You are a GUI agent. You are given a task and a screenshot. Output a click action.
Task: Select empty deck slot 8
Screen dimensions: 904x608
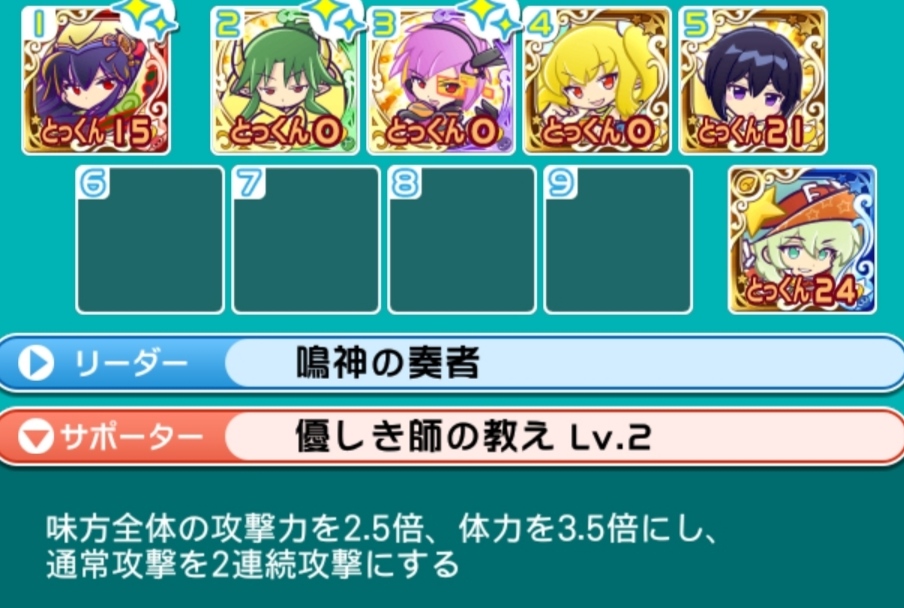(x=462, y=240)
